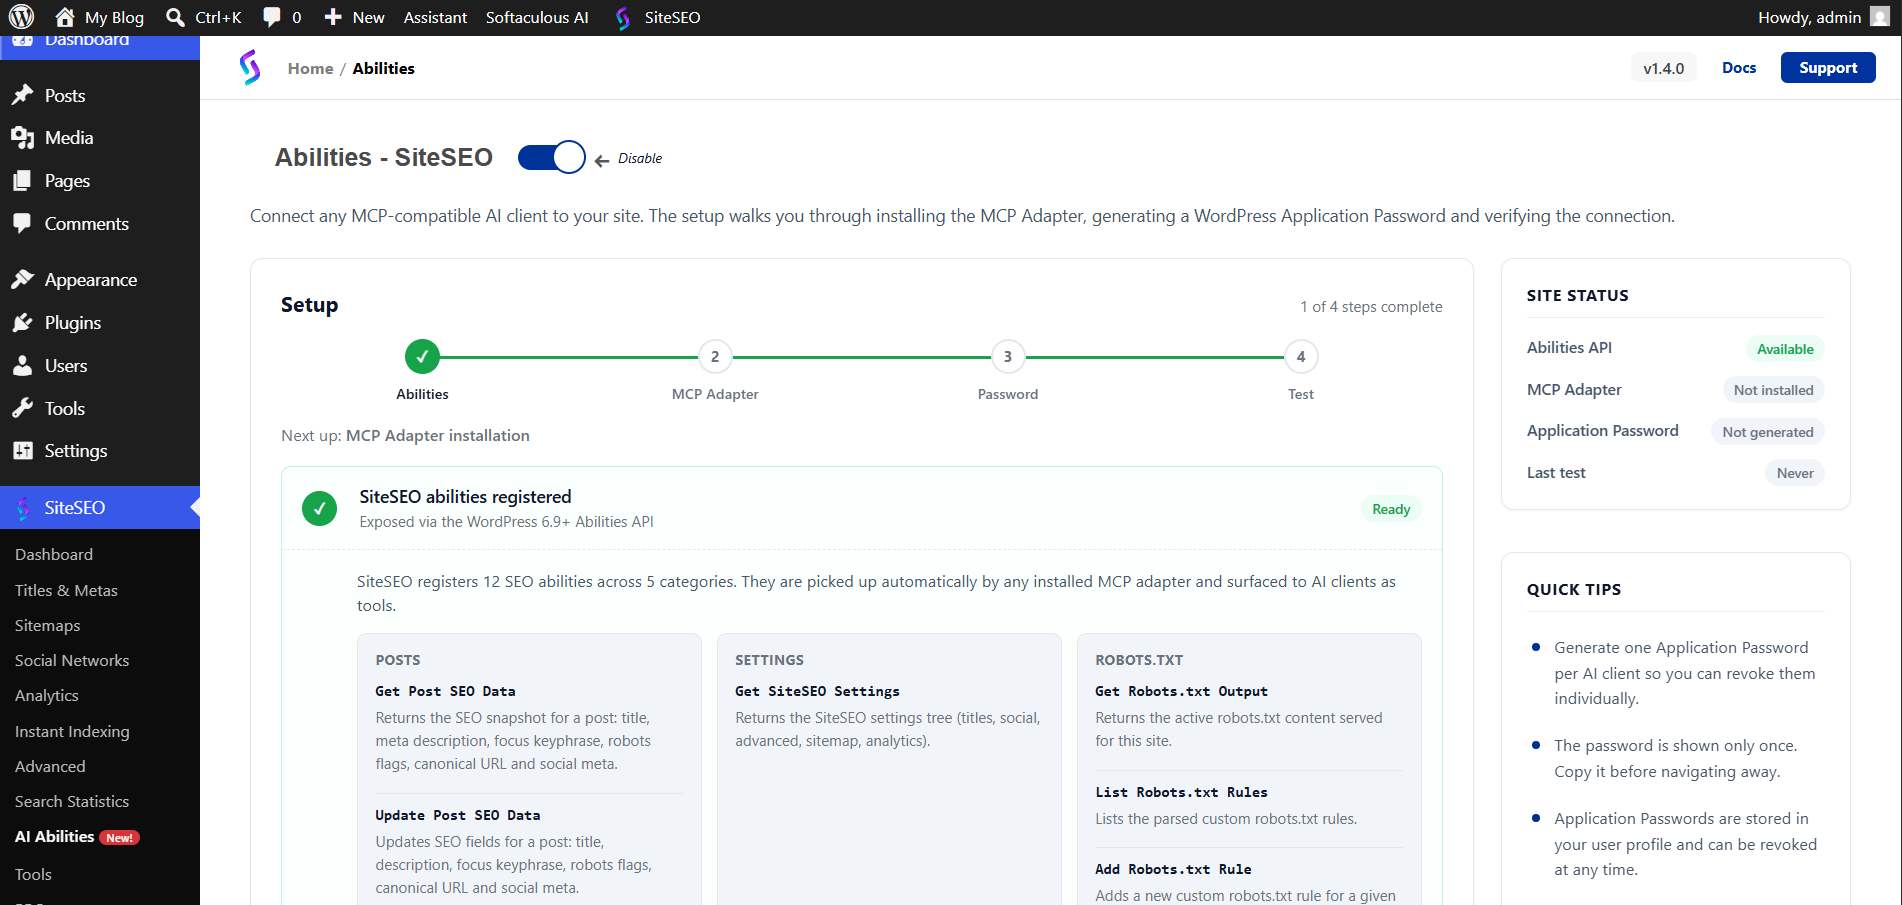The image size is (1902, 905).
Task: Open AI Abilities submenu item
Action: click(x=55, y=836)
